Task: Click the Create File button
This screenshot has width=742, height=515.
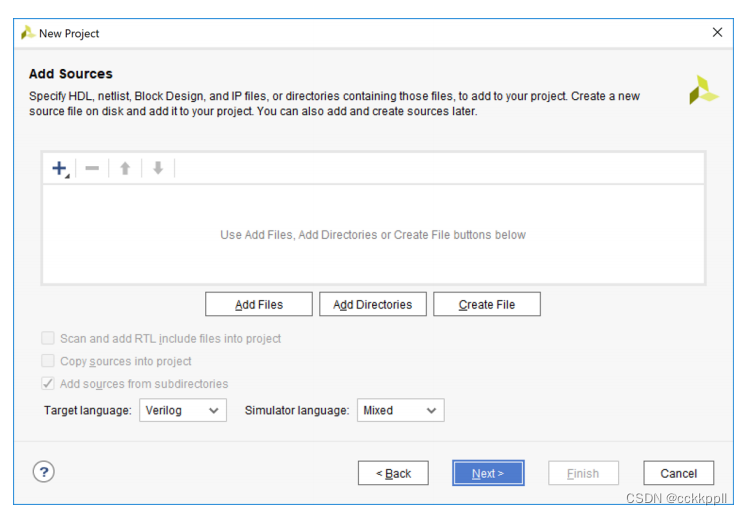Action: (x=487, y=304)
